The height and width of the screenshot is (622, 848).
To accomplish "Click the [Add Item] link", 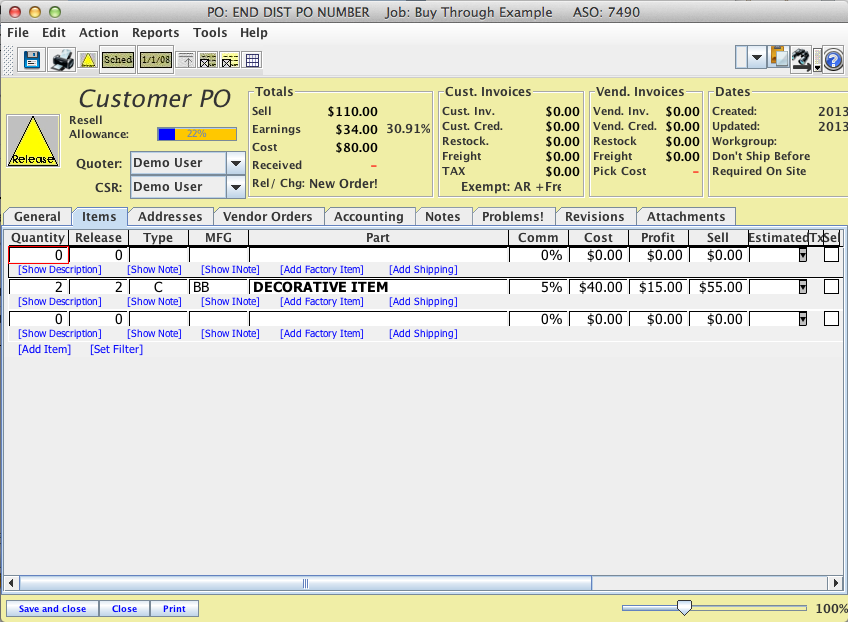I will (x=44, y=349).
